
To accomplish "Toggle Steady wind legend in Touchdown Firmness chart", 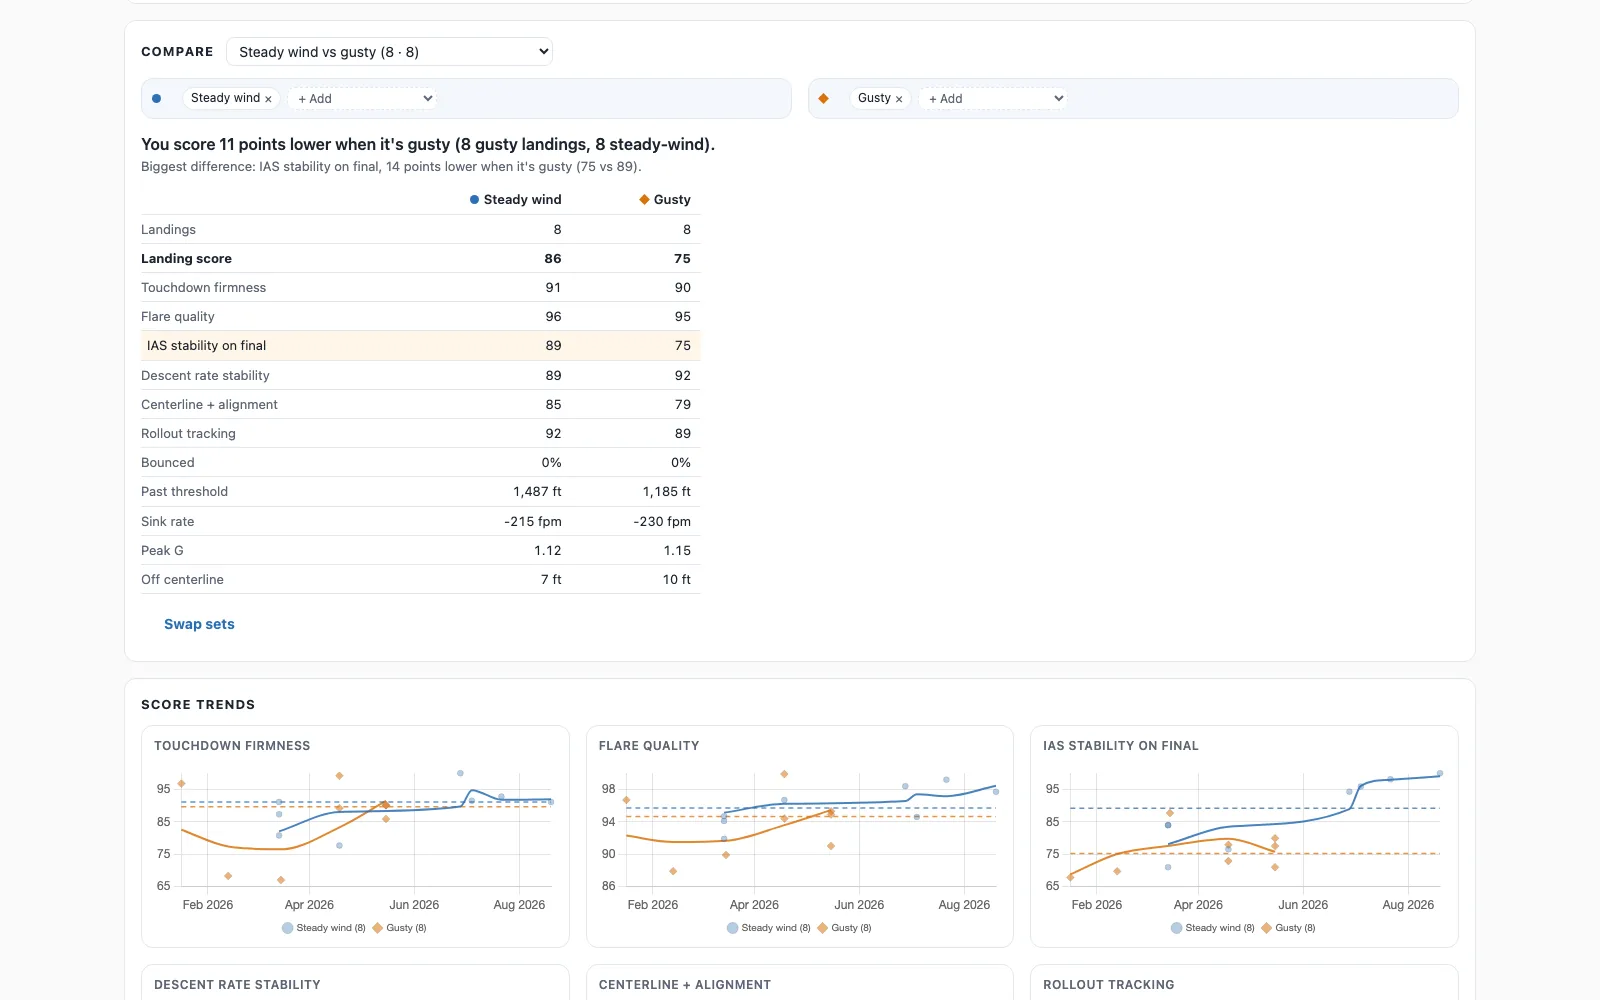I will click(324, 928).
